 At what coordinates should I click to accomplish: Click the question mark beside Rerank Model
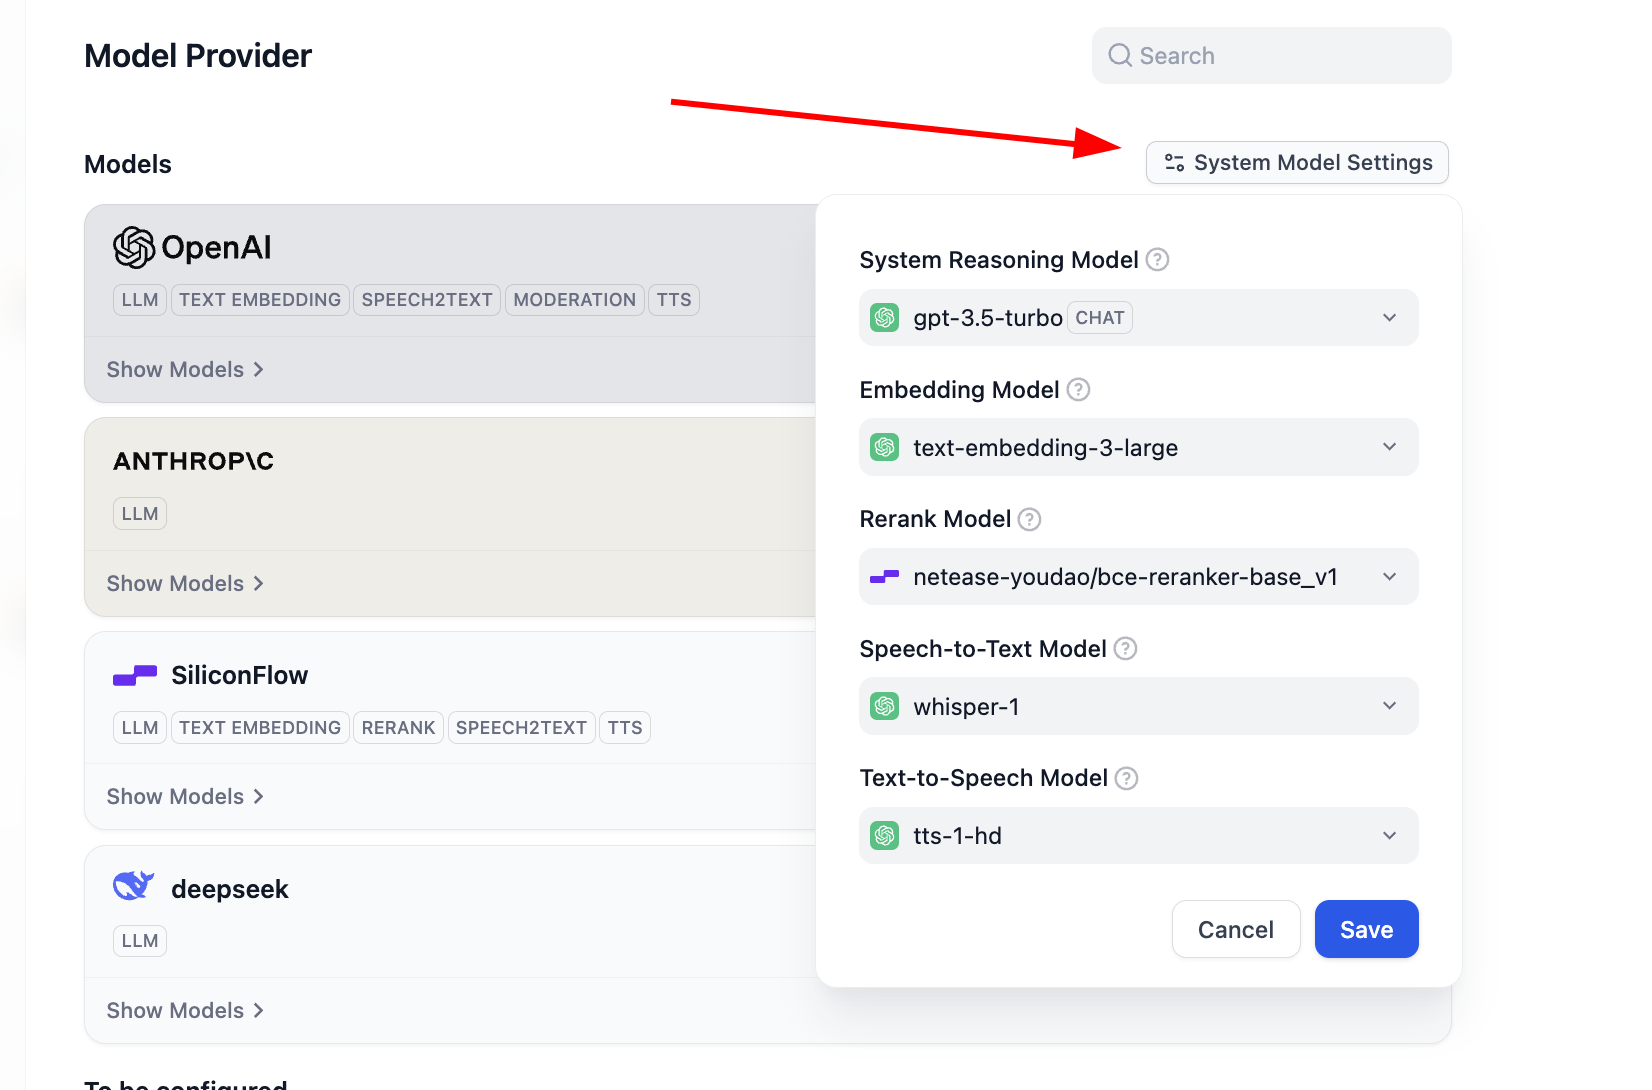(1029, 519)
